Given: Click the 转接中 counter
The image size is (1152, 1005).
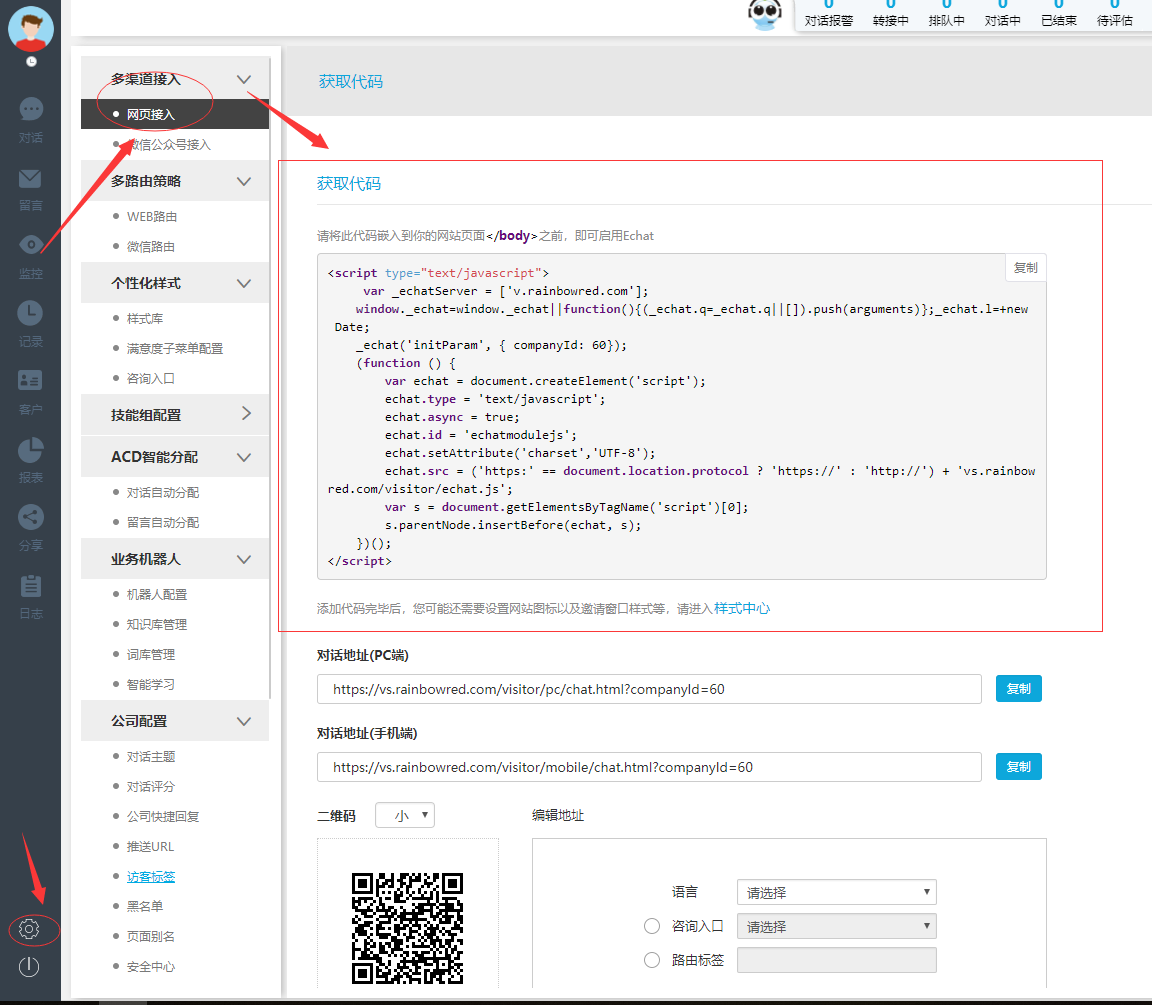Looking at the screenshot, I should (890, 14).
